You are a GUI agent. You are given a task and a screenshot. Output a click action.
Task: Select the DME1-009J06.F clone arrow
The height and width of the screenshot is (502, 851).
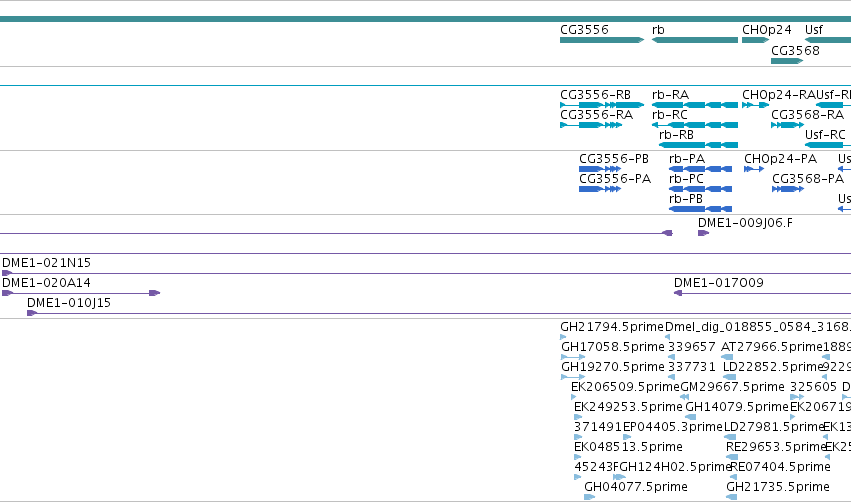coord(703,233)
